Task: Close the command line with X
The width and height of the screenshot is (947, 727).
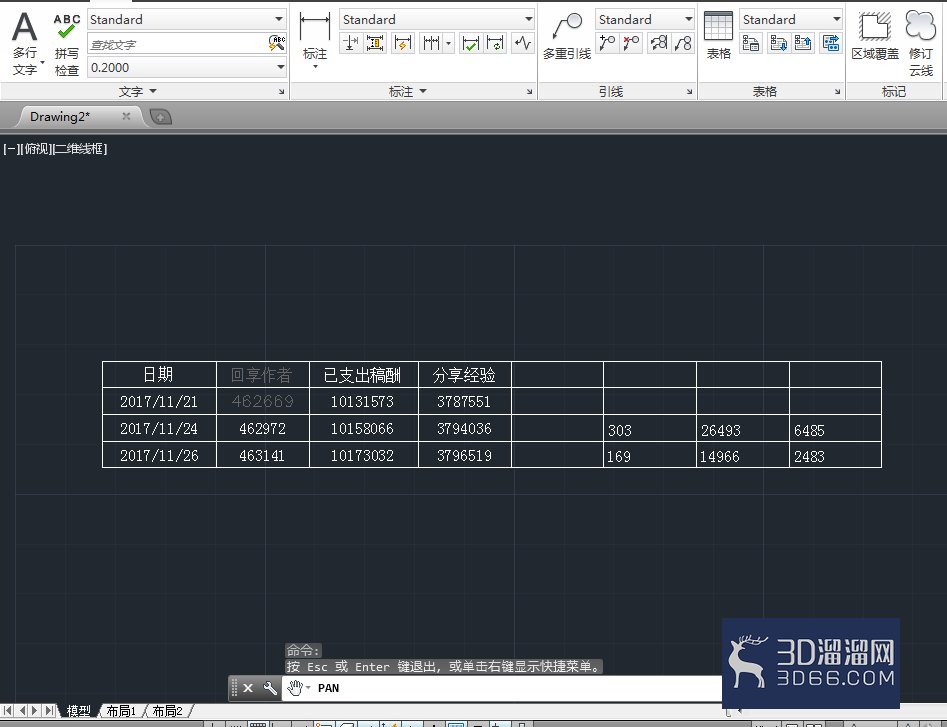Action: (248, 688)
